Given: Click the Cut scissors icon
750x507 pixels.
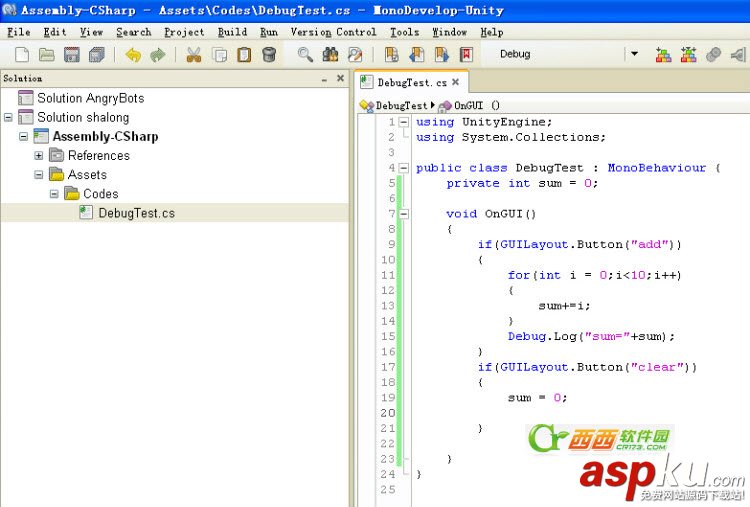Looking at the screenshot, I should coord(194,55).
